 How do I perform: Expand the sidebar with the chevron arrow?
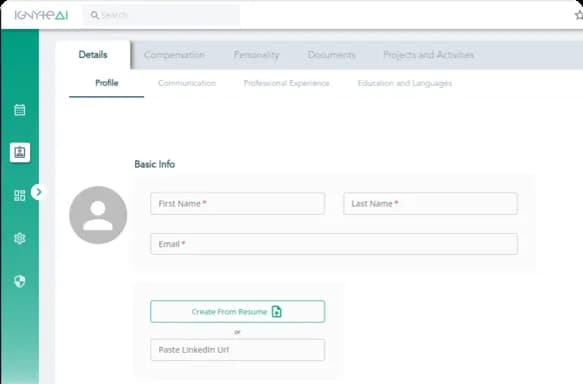[x=38, y=192]
